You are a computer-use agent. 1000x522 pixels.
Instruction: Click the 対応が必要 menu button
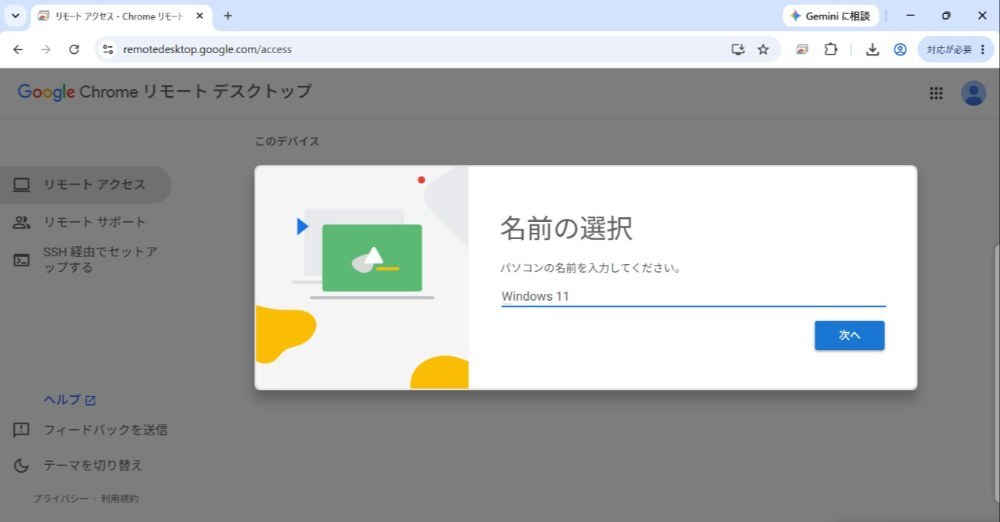[x=955, y=49]
